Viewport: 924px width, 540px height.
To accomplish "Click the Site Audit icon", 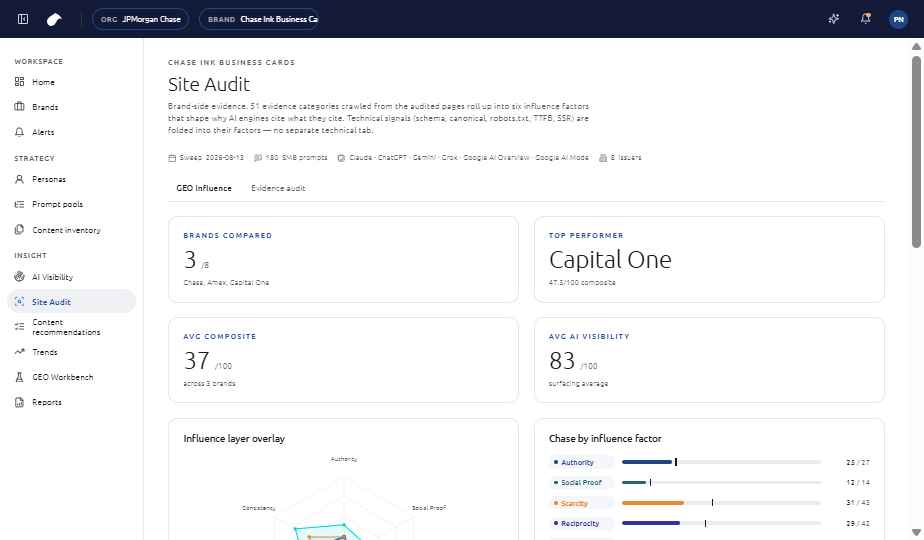I will [19, 302].
